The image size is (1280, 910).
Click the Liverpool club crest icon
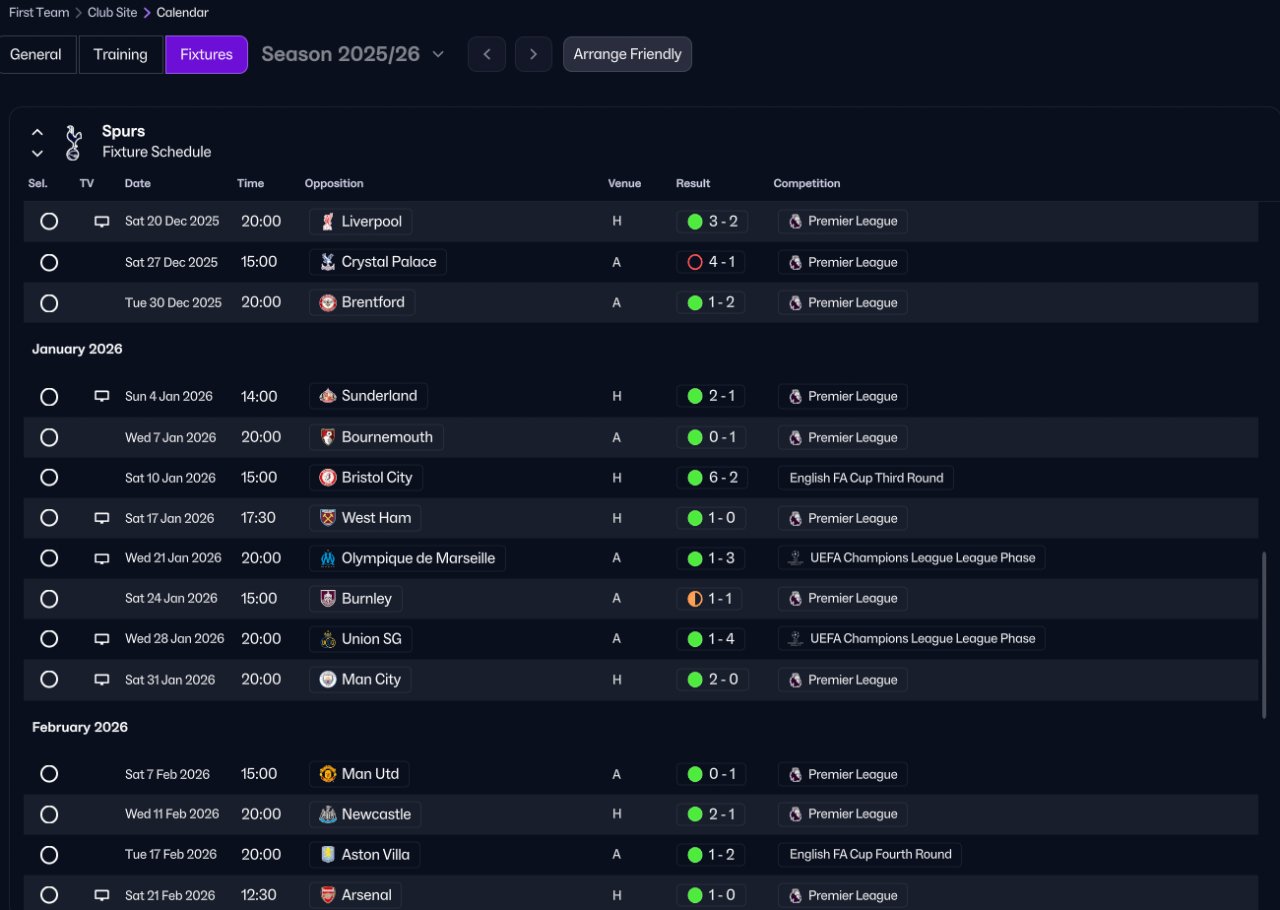327,221
